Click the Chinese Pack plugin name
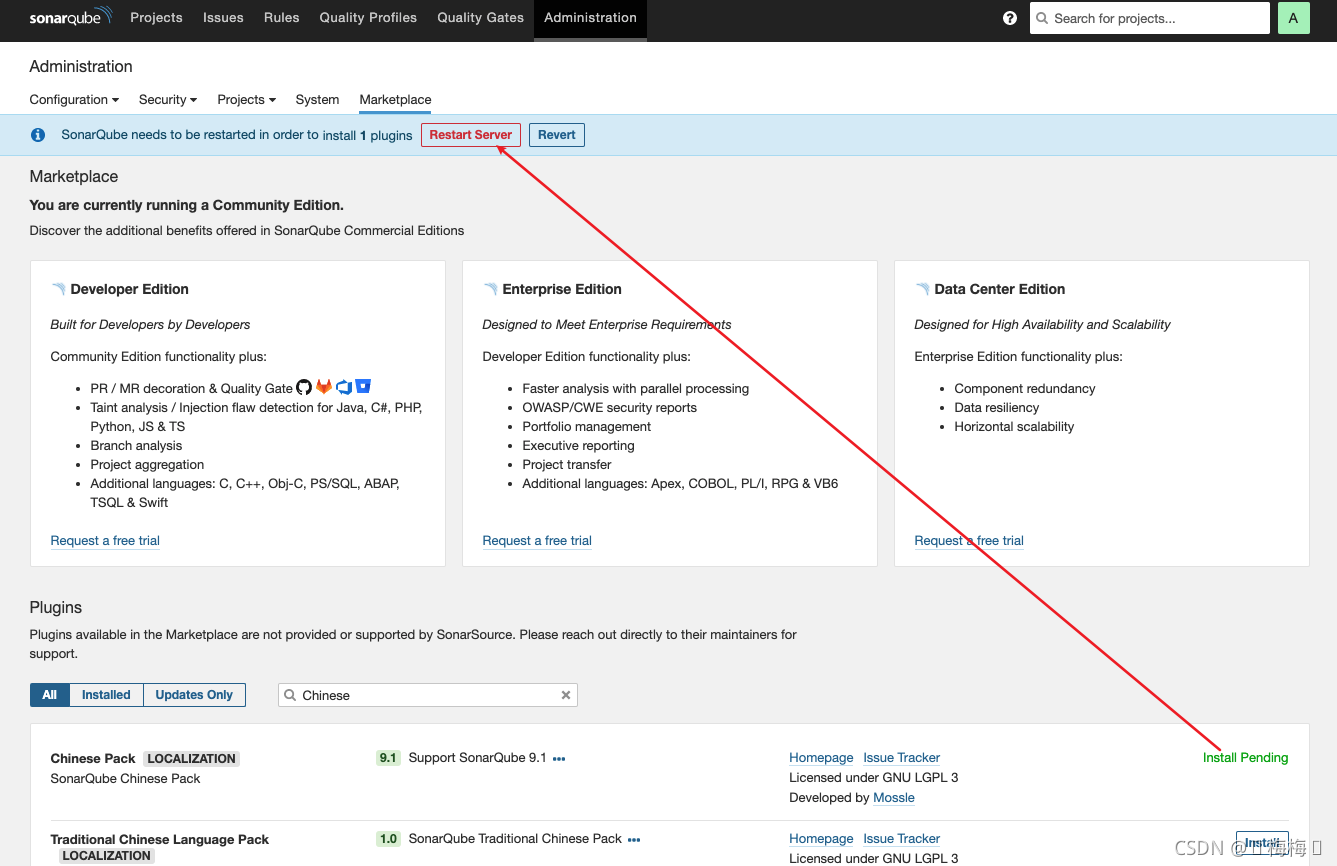 [x=93, y=759]
